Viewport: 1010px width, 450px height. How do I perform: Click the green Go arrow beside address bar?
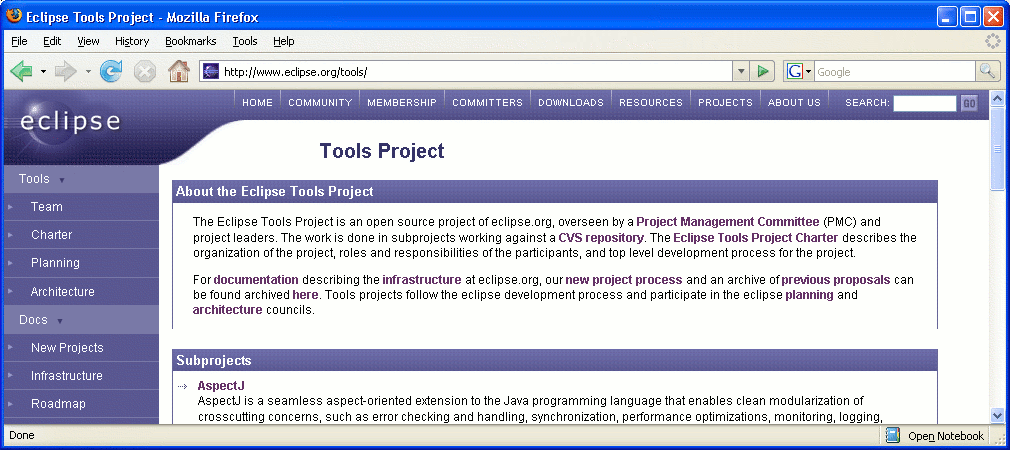(x=763, y=71)
